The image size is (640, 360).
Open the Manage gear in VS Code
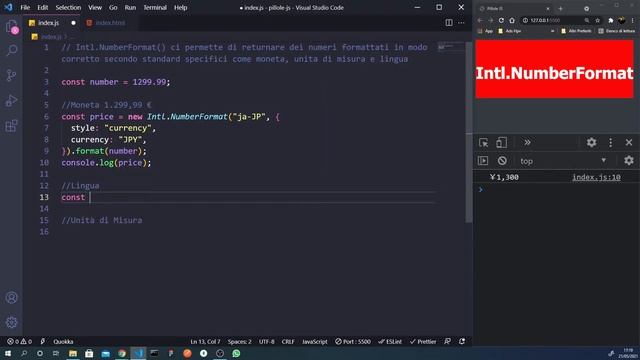tap(11, 322)
